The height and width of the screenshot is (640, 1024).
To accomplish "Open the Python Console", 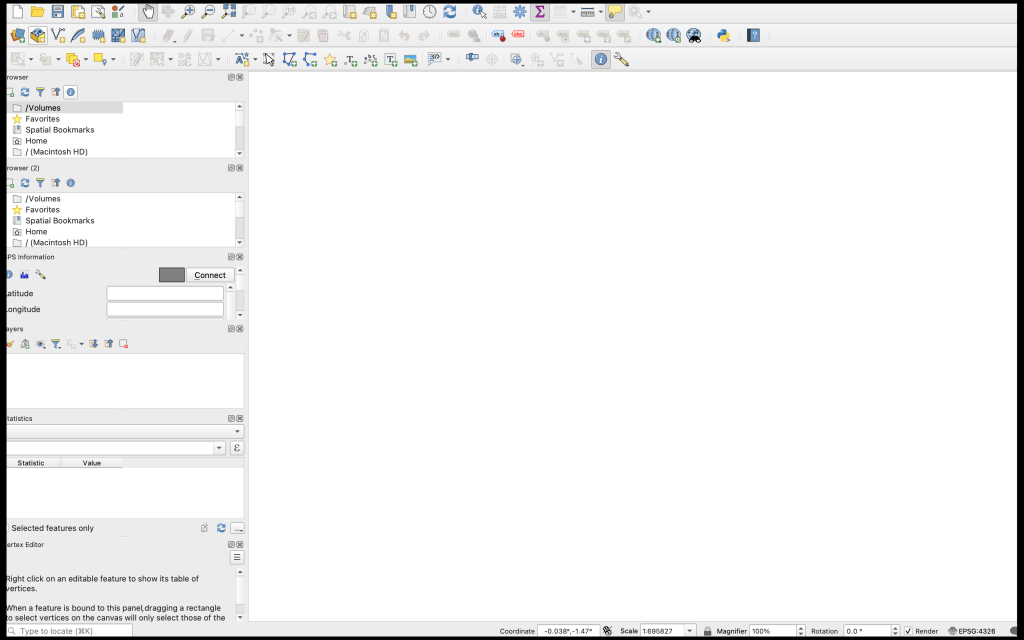I will click(723, 35).
